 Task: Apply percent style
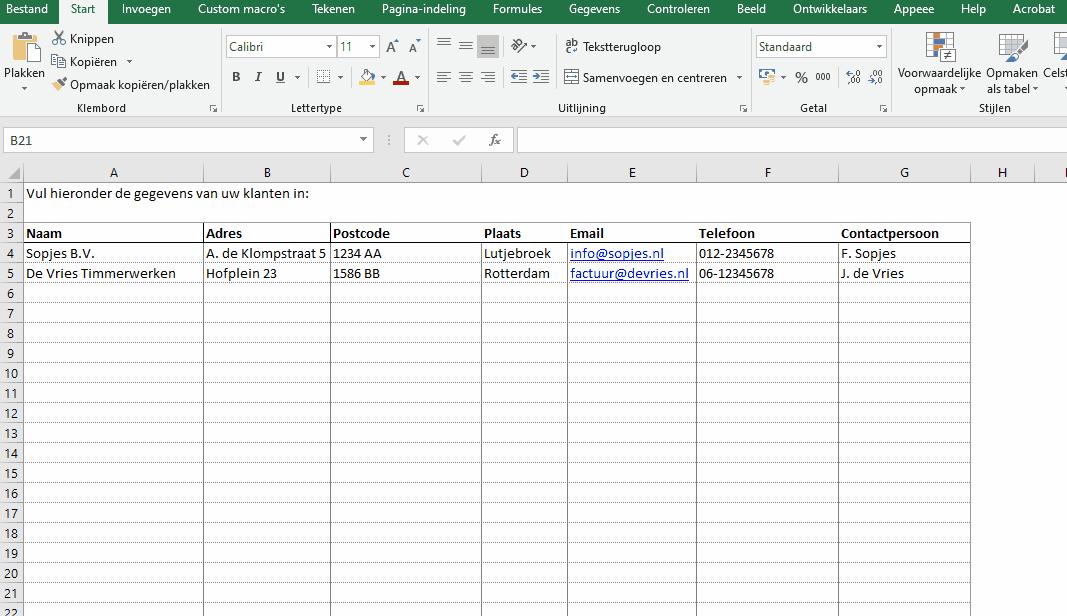point(802,78)
